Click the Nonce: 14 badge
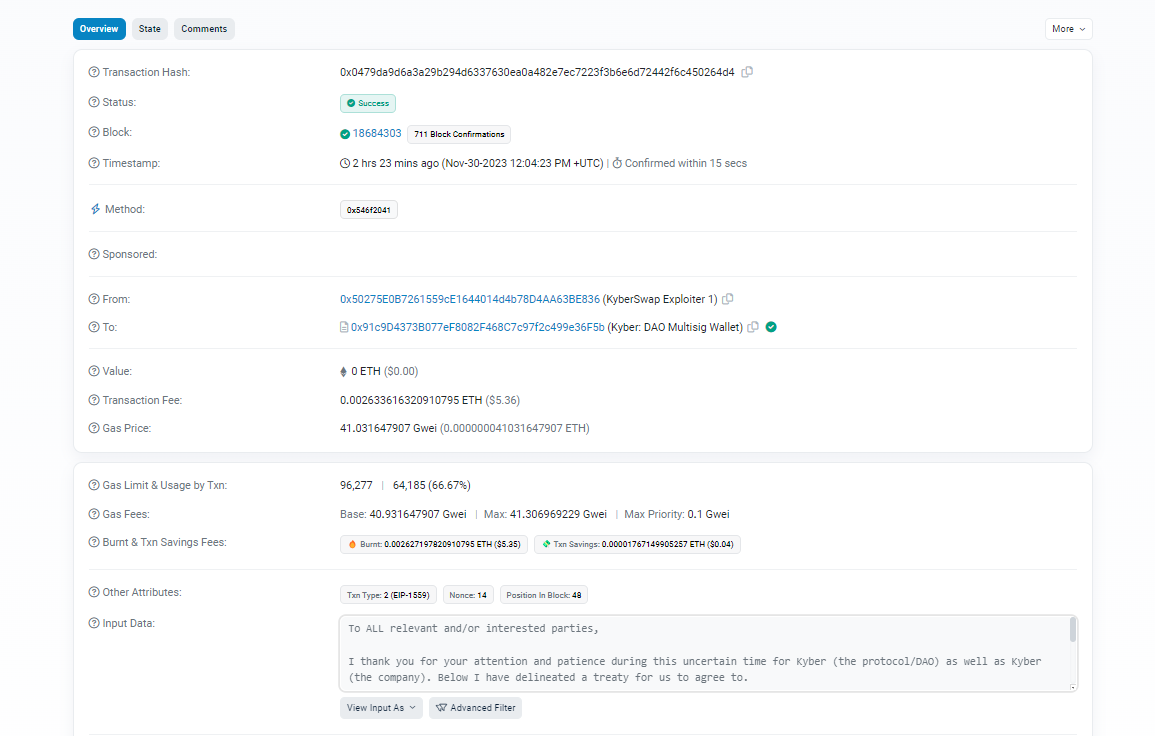This screenshot has width=1155, height=736. pos(468,595)
